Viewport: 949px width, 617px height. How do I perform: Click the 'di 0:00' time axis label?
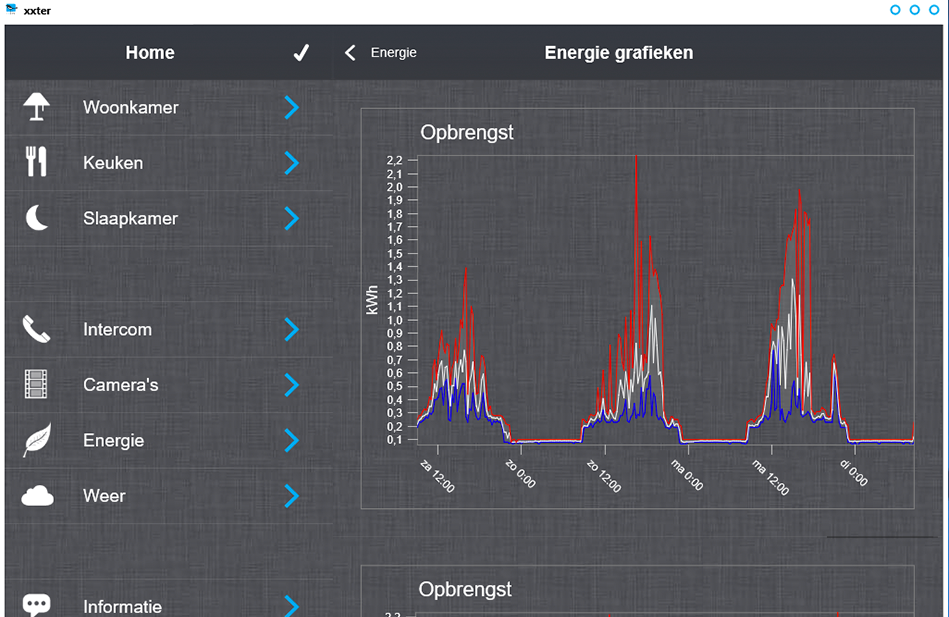[854, 473]
